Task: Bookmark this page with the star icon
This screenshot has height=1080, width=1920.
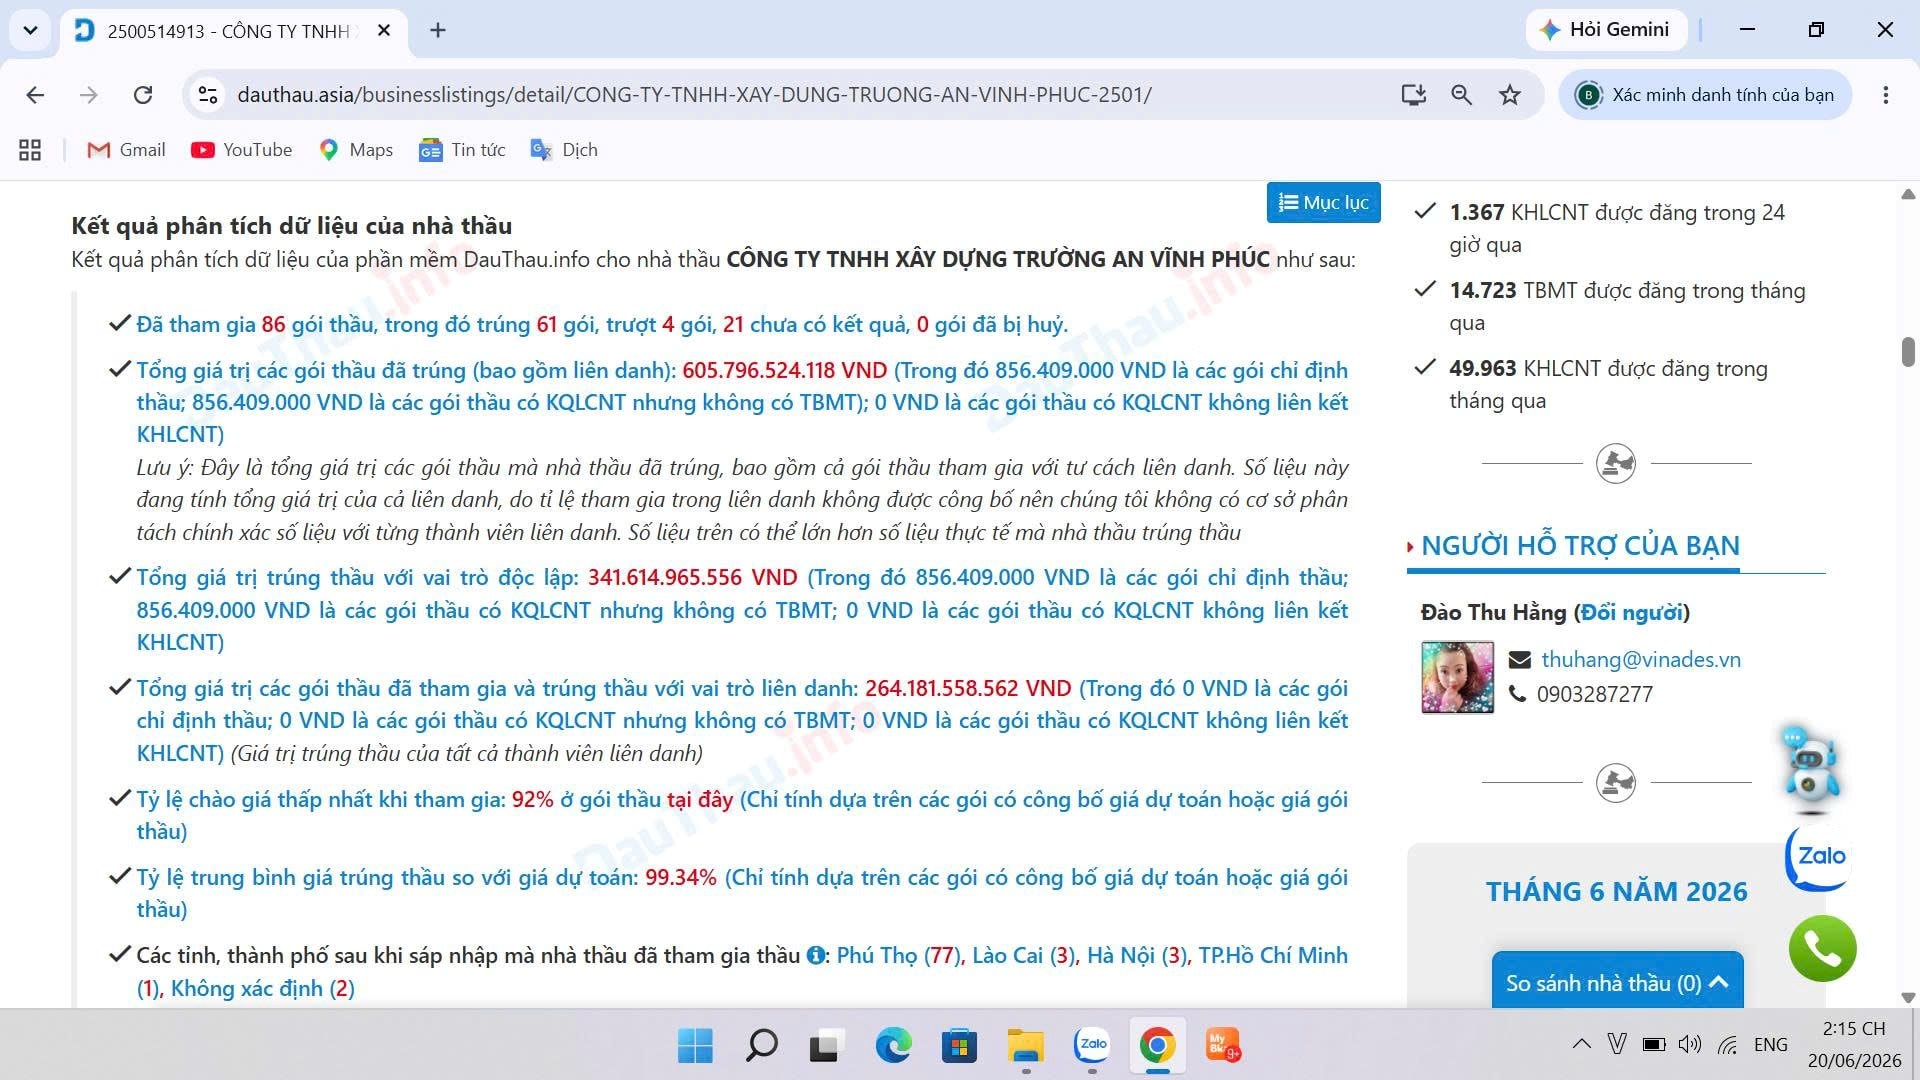Action: [x=1509, y=95]
